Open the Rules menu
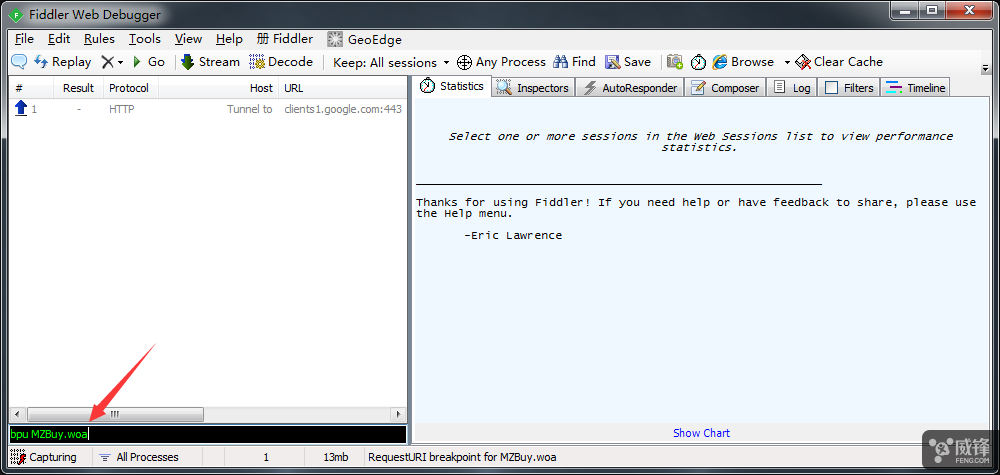This screenshot has height=475, width=1000. click(x=99, y=39)
